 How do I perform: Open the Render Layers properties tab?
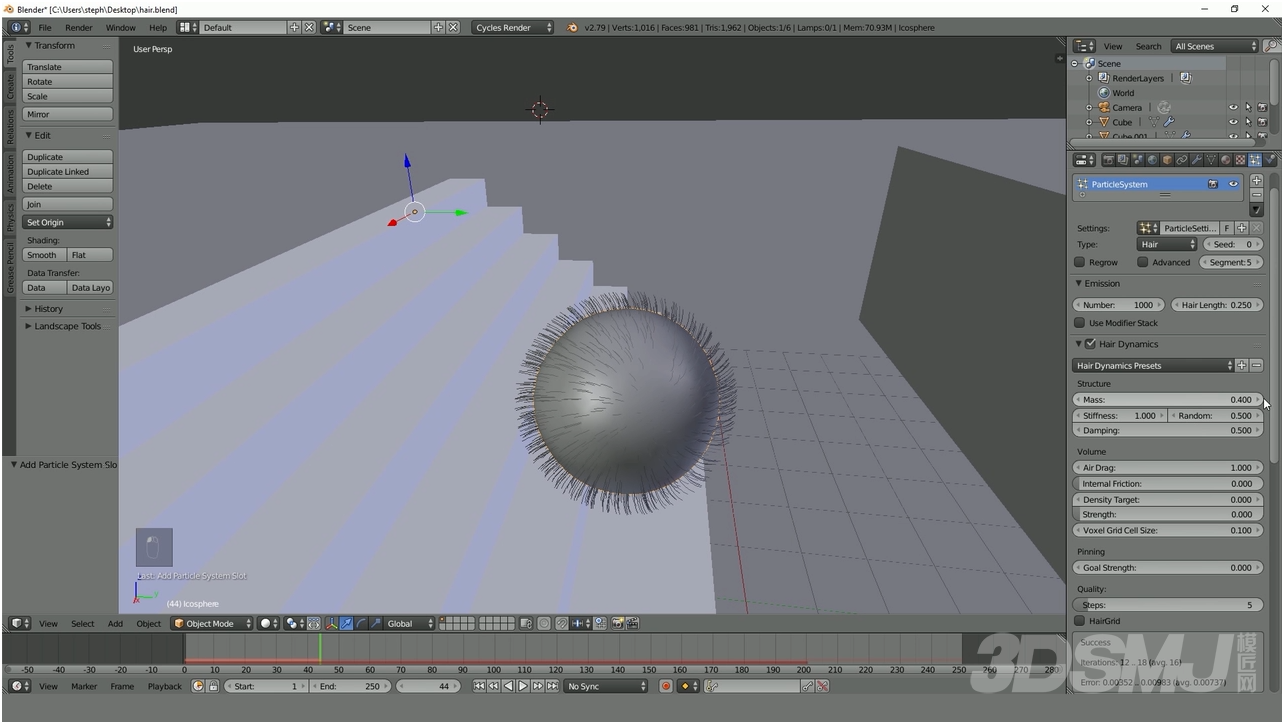click(1122, 160)
